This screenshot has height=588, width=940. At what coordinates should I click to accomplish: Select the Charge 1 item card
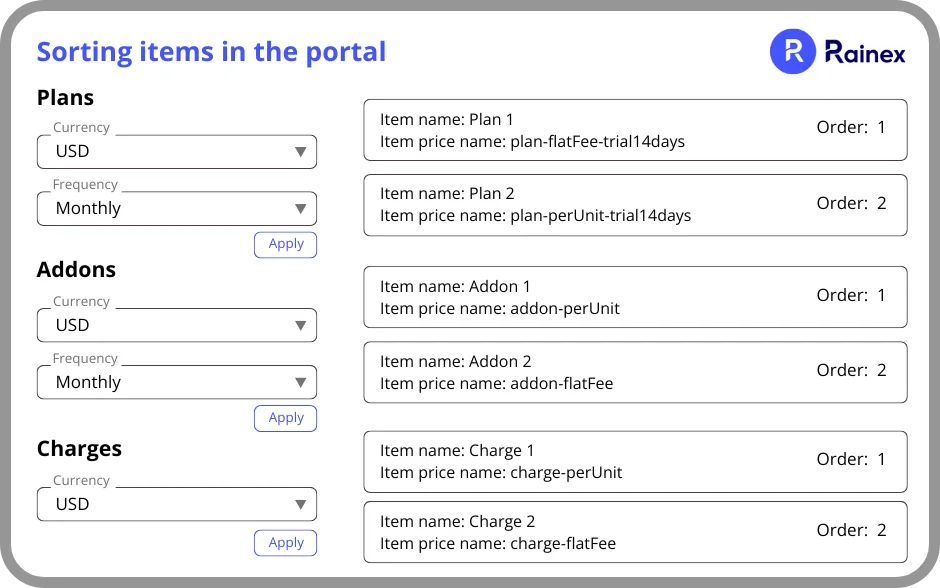pos(635,462)
